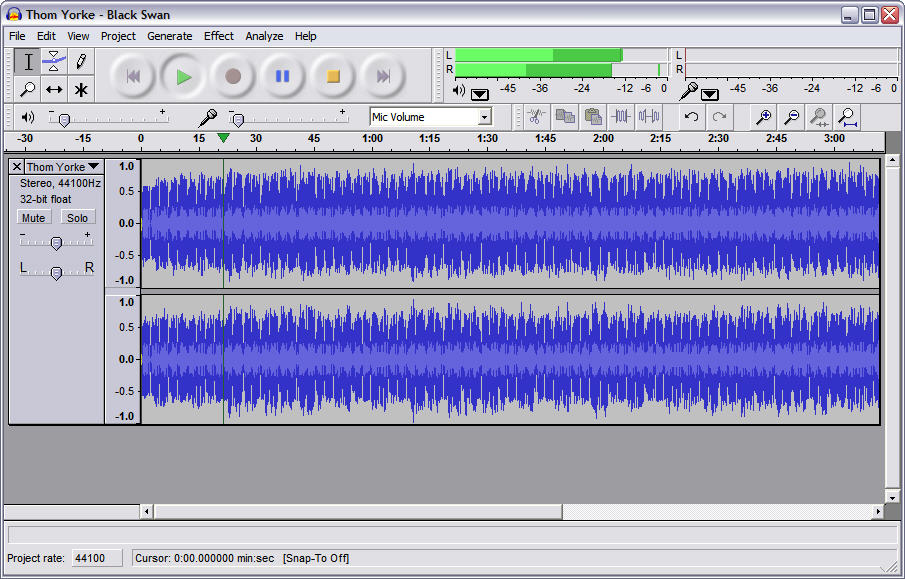Click the Project rate 44100 field
The height and width of the screenshot is (579, 905).
97,558
